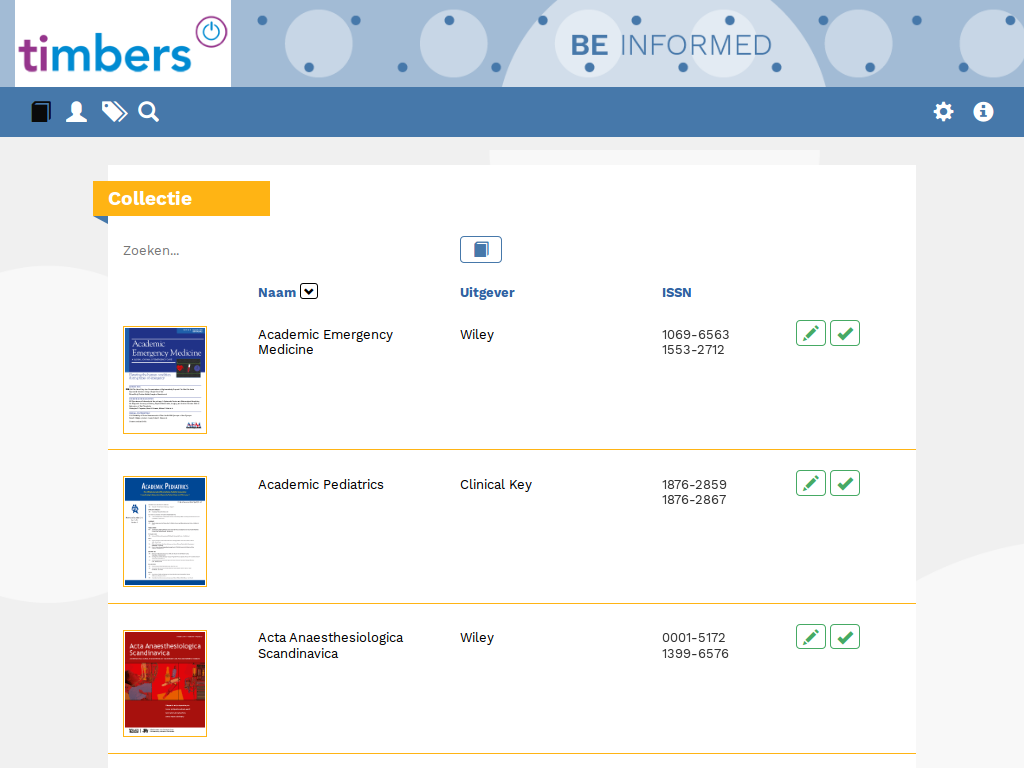Click the Clinical Key publisher text

tap(496, 485)
